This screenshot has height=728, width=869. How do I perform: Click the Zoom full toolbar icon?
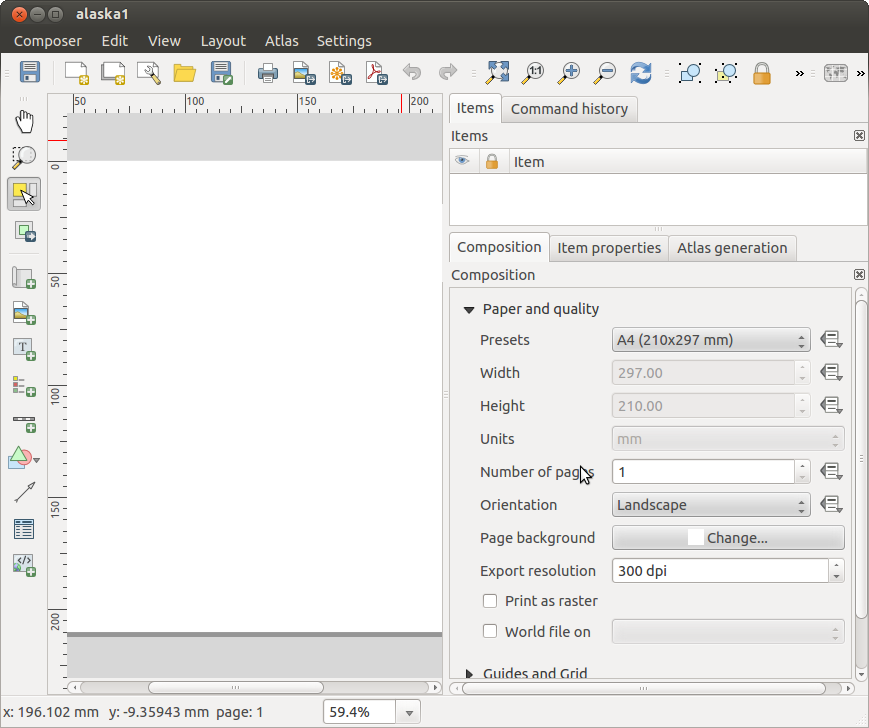[x=497, y=73]
